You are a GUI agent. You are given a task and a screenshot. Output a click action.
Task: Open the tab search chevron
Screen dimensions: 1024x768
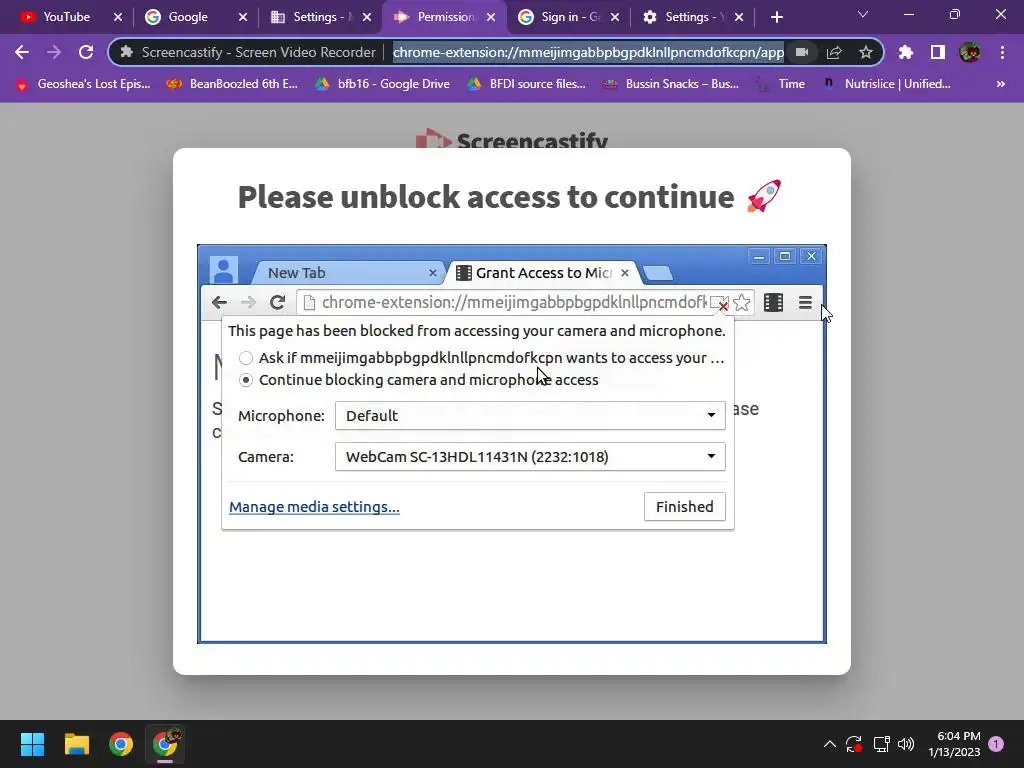click(863, 14)
